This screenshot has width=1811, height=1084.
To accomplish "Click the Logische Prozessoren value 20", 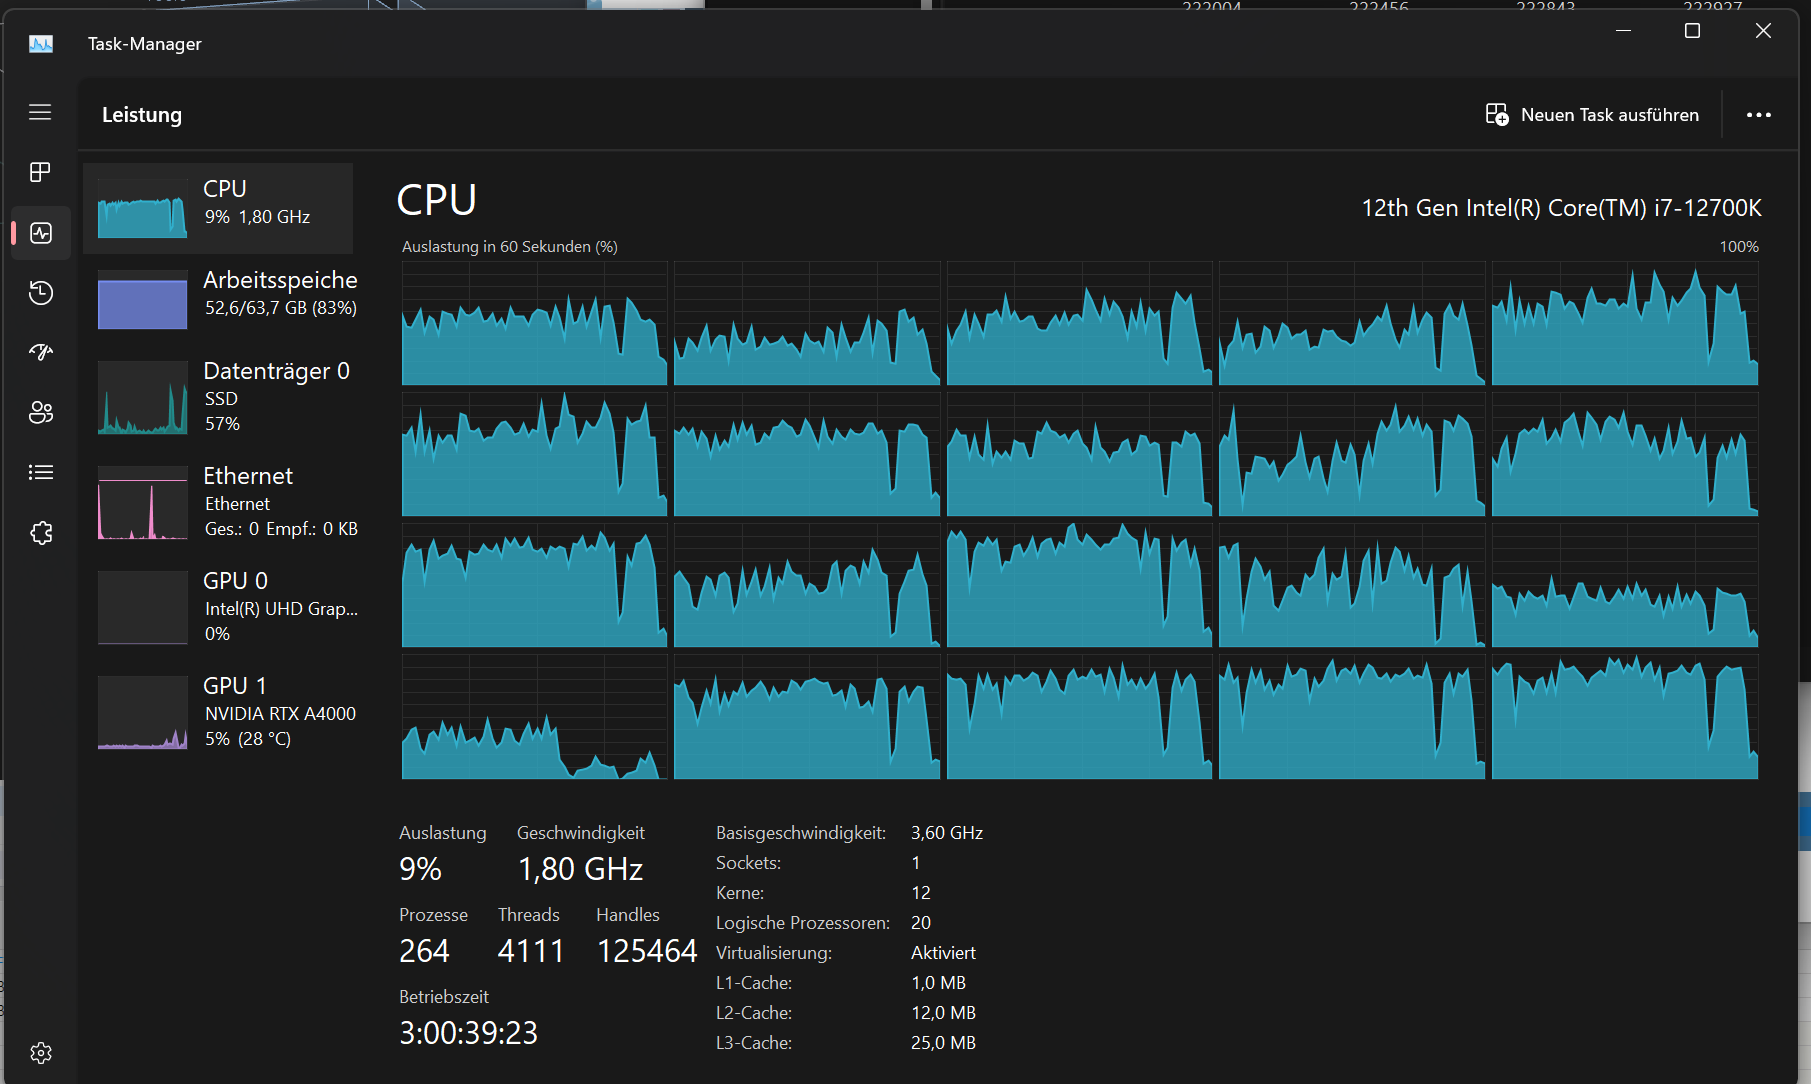I will (x=921, y=923).
